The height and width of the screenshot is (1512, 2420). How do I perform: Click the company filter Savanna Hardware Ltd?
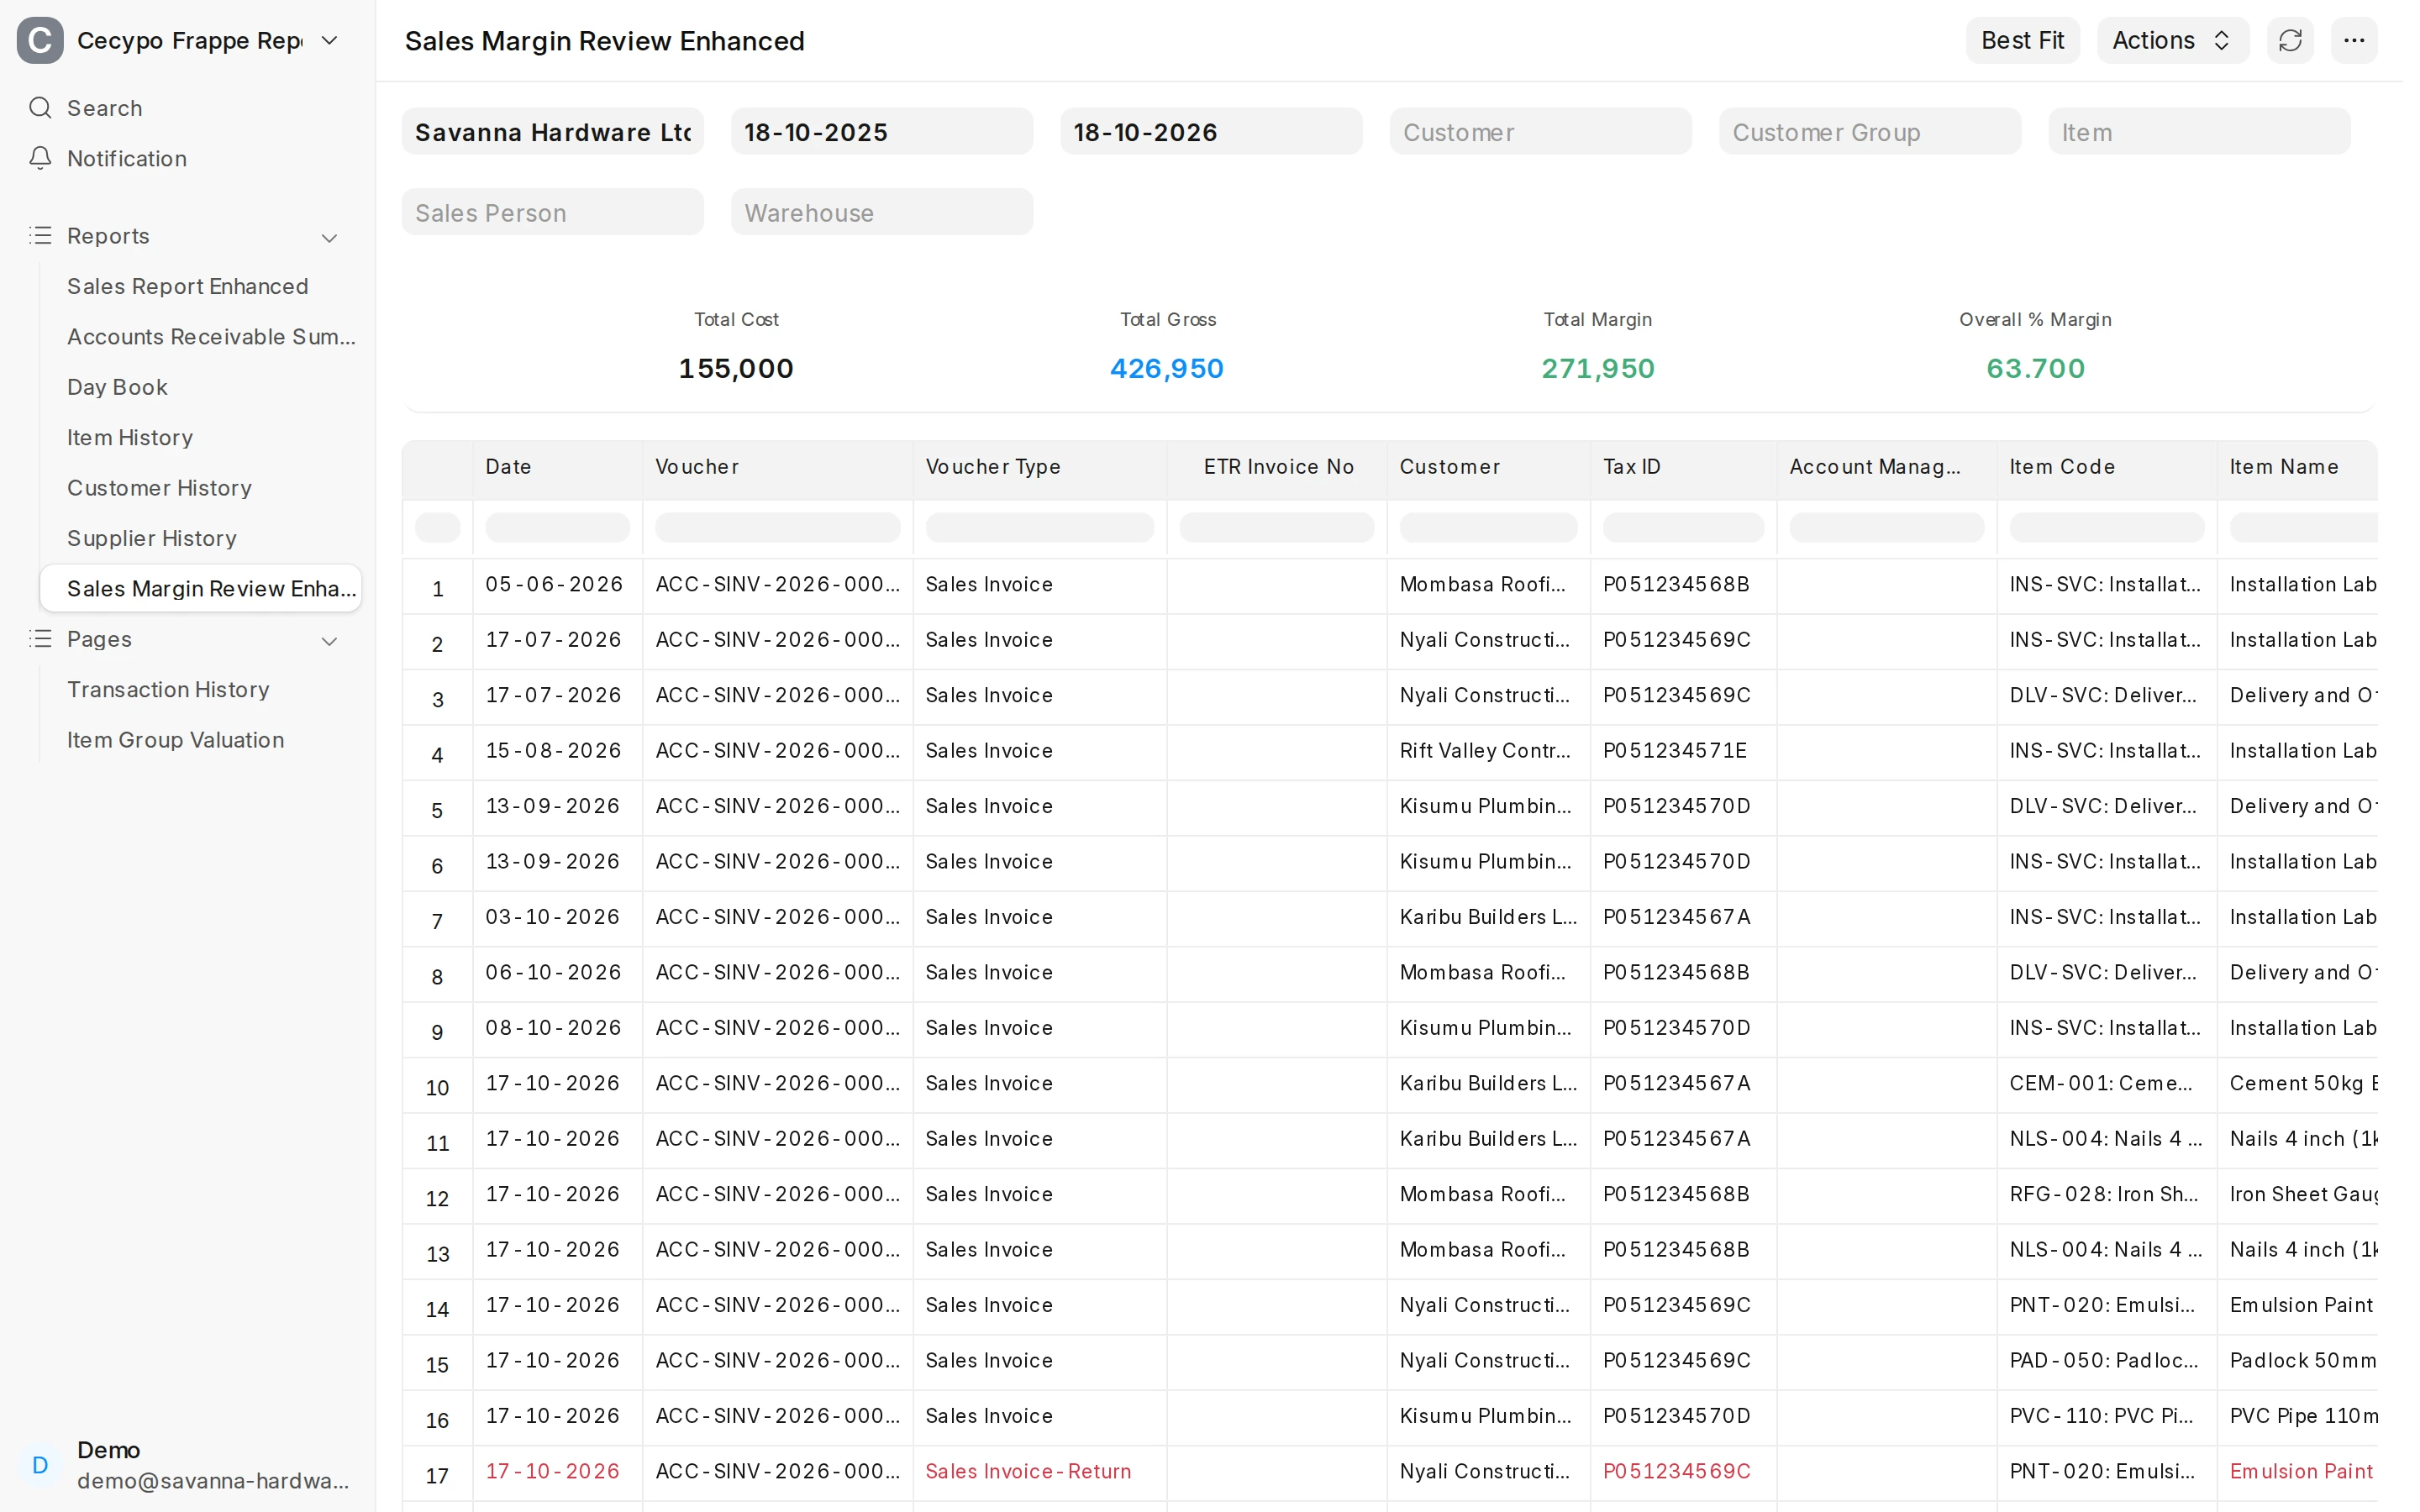pyautogui.click(x=553, y=132)
